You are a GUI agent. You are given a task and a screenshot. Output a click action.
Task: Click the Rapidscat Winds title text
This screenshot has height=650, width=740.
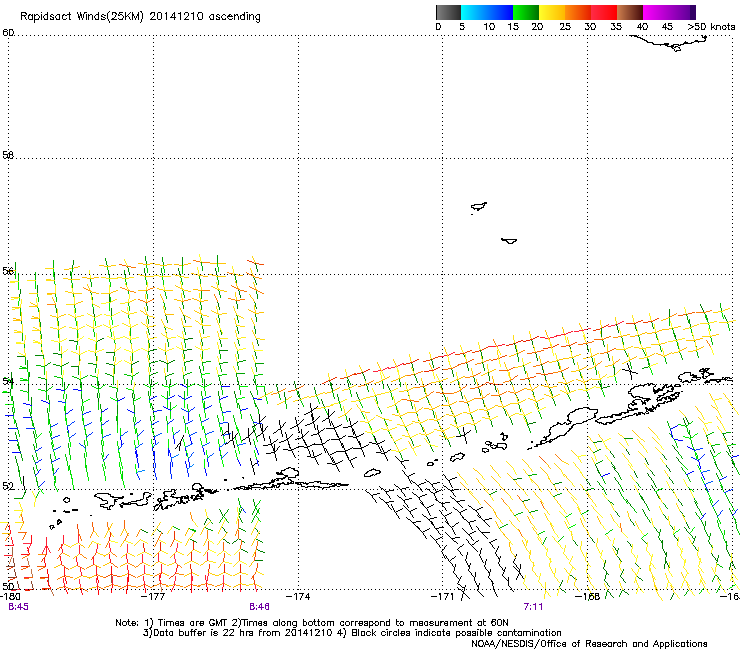click(x=140, y=16)
